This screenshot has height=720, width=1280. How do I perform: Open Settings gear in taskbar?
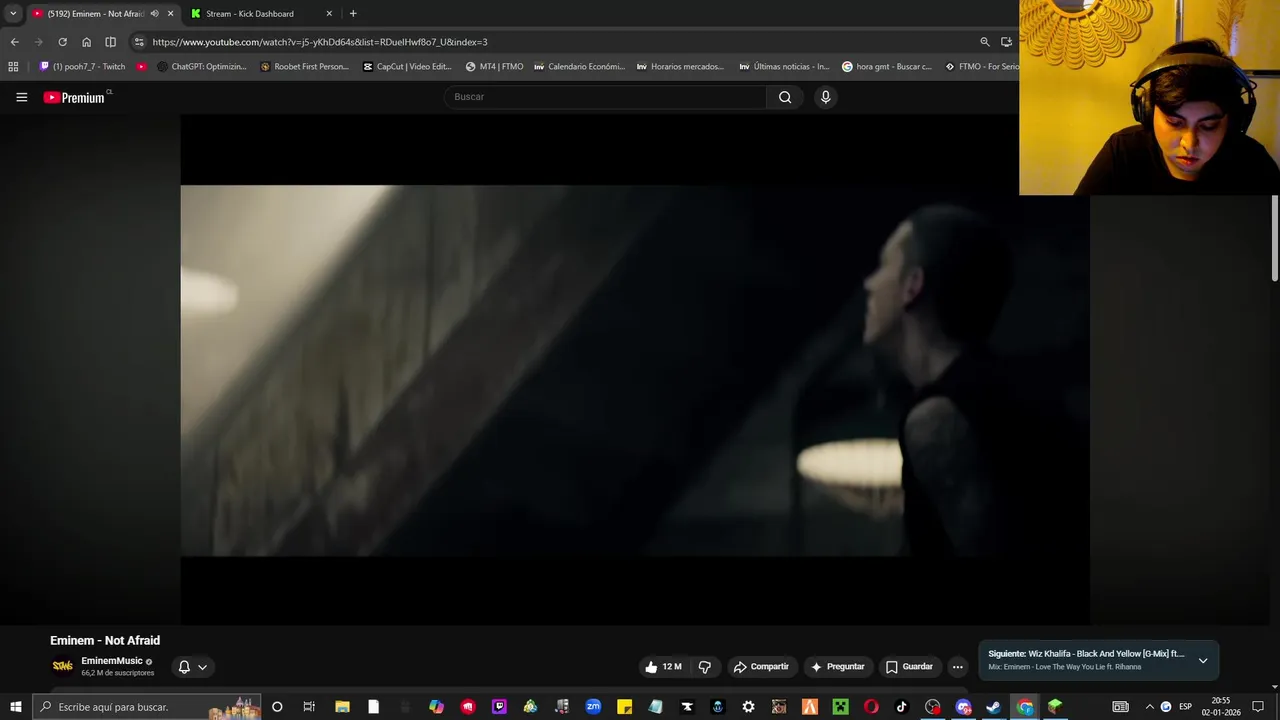click(x=748, y=707)
